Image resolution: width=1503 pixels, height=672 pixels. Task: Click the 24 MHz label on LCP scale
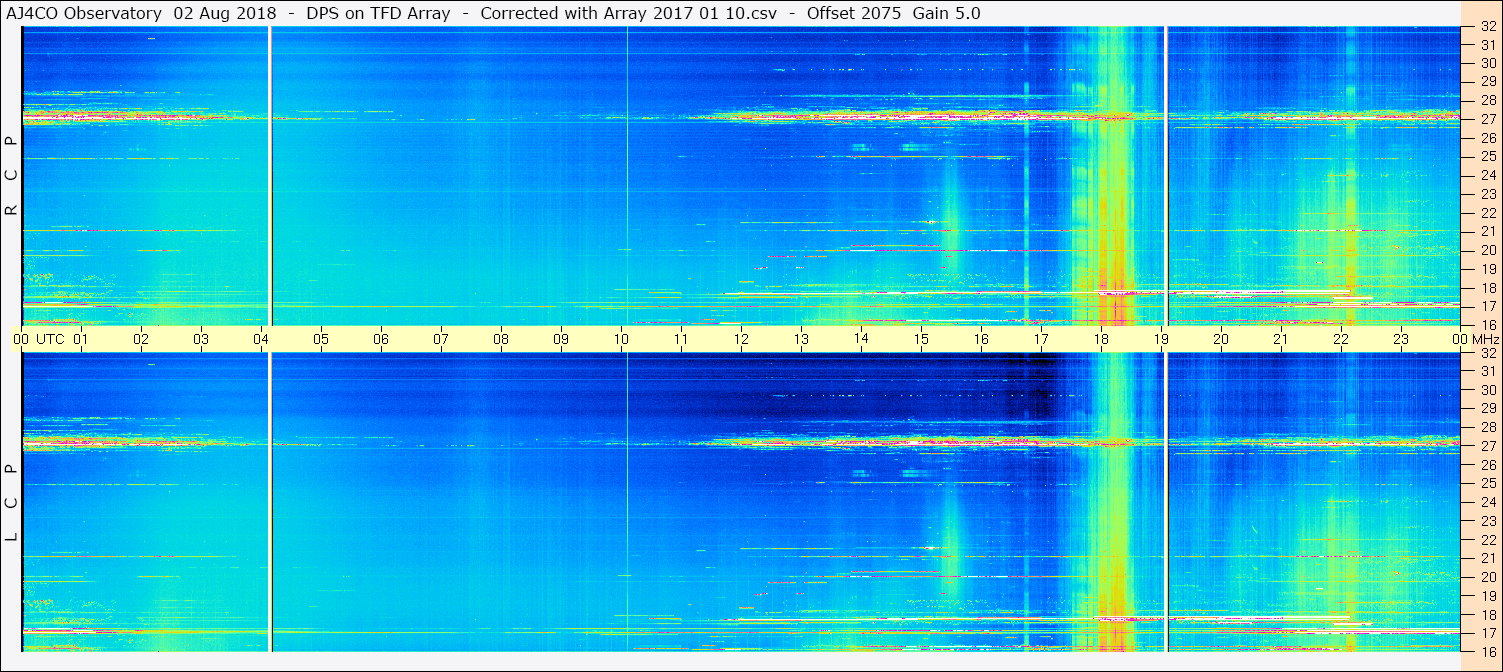(x=1488, y=502)
